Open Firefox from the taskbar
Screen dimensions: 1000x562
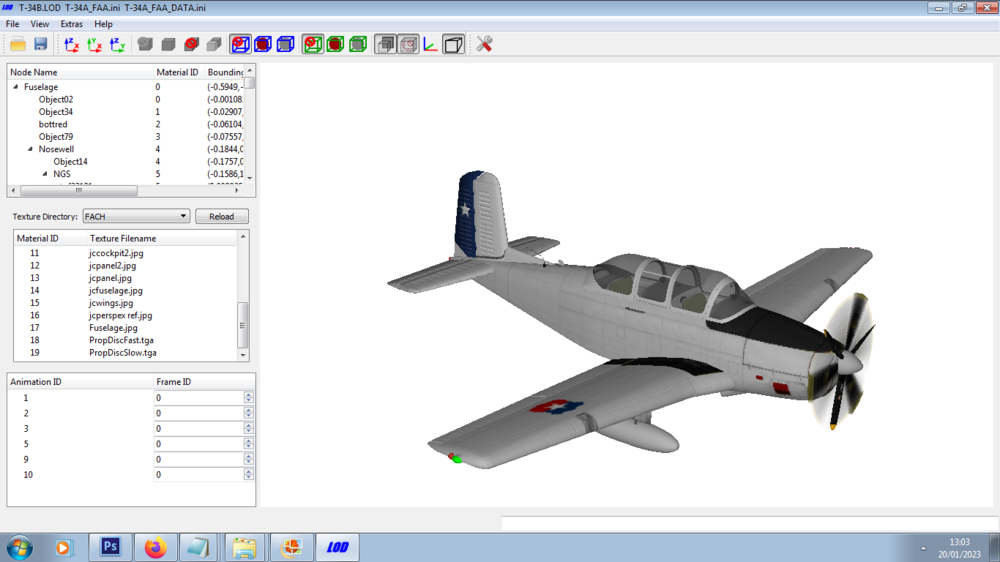[155, 547]
